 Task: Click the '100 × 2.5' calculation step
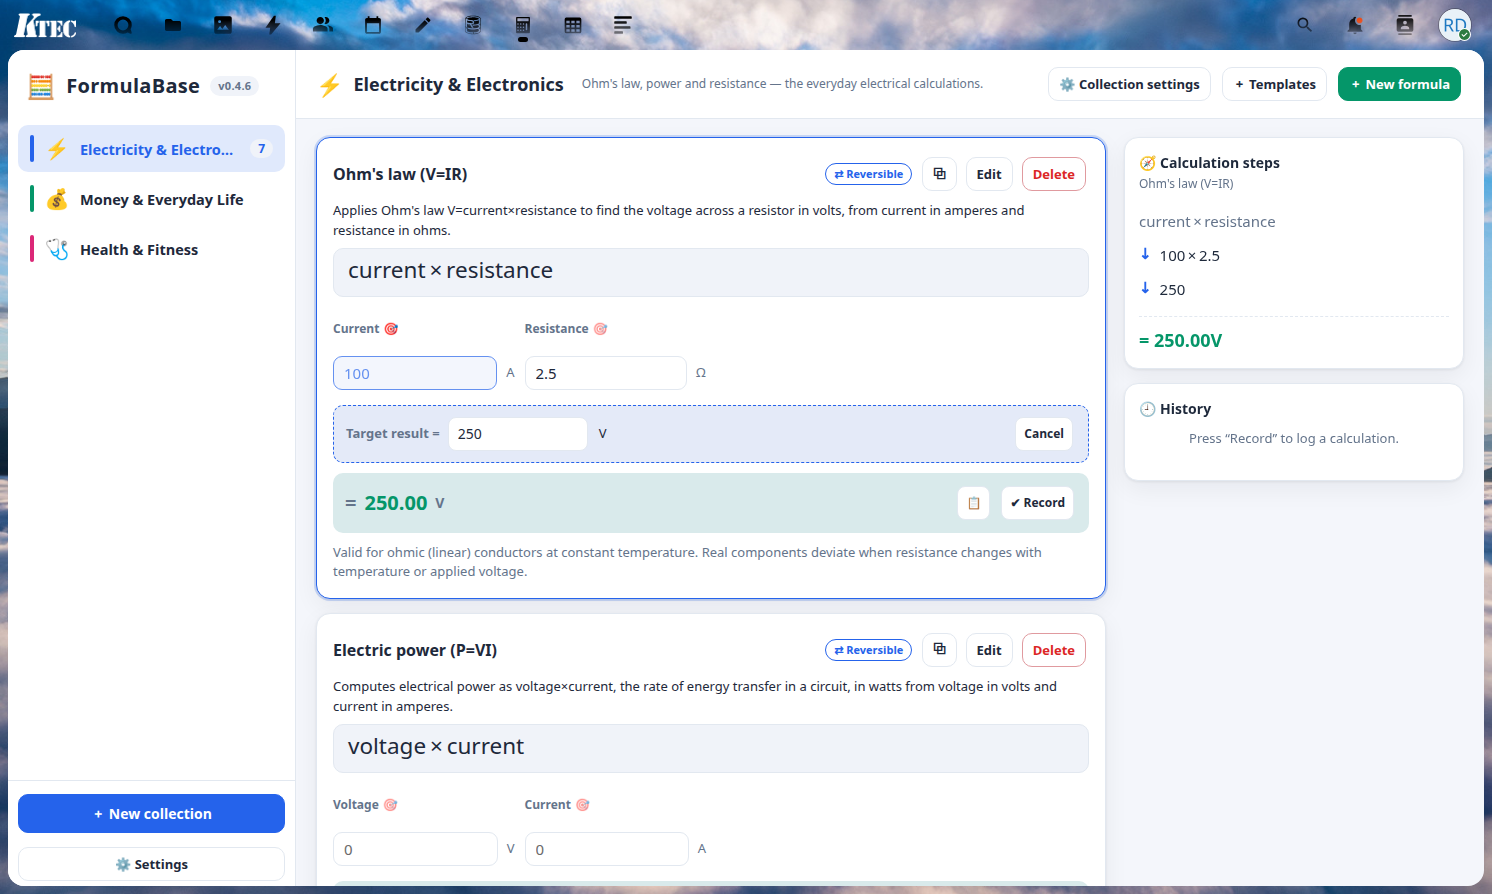point(1189,256)
